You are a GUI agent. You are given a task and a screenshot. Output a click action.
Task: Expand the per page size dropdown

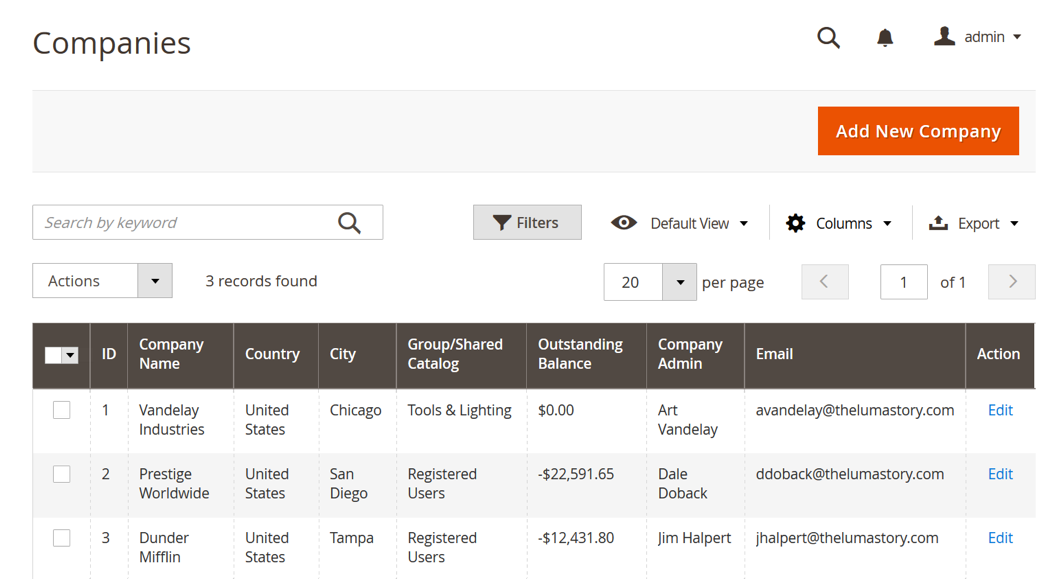click(680, 282)
